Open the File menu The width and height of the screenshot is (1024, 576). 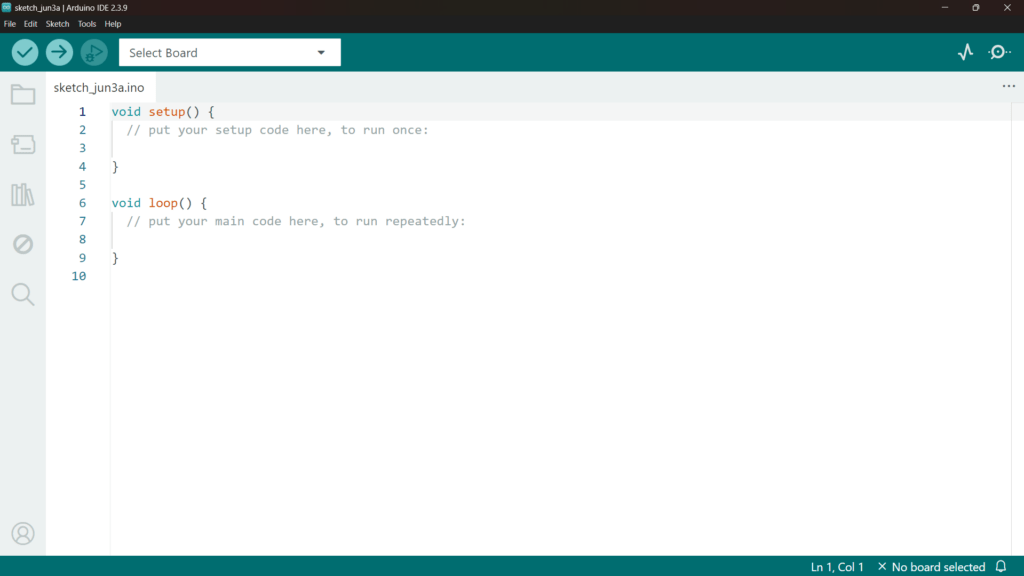(10, 24)
